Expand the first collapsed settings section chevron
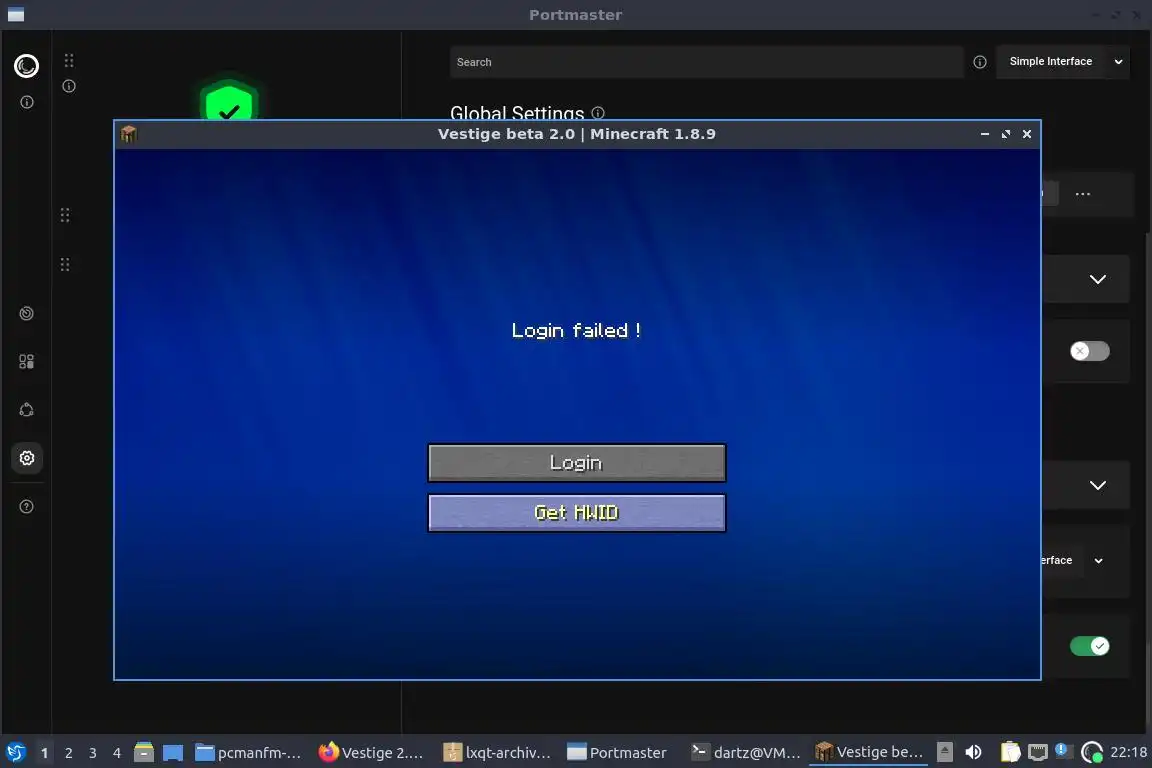Viewport: 1152px width, 768px height. (x=1098, y=279)
